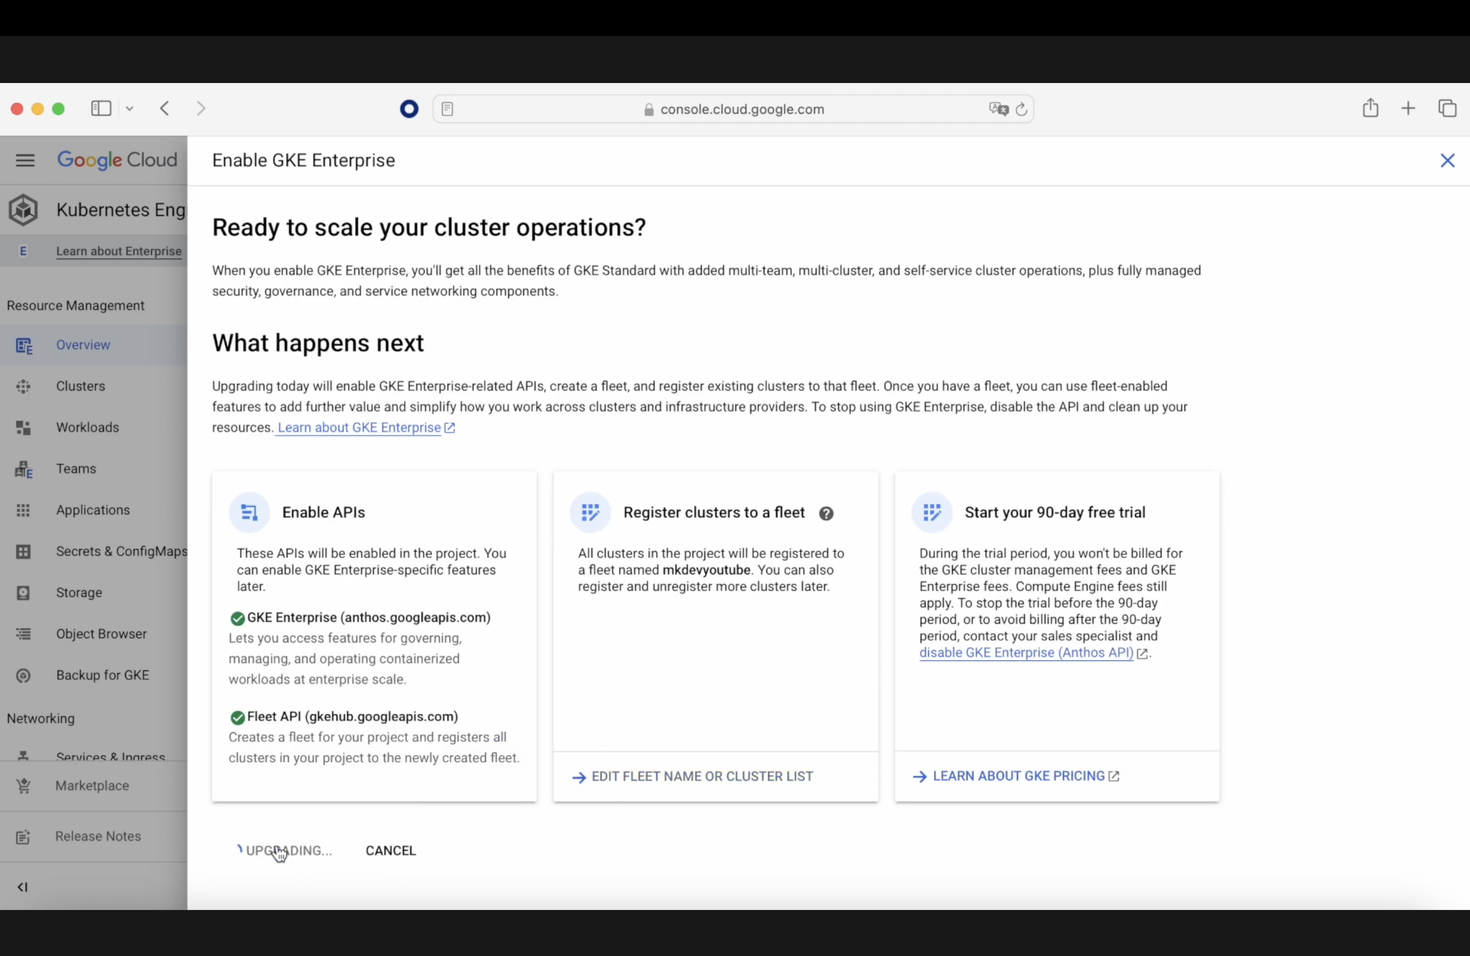The height and width of the screenshot is (956, 1470).
Task: Click the Overview sidebar icon
Action: tap(24, 346)
